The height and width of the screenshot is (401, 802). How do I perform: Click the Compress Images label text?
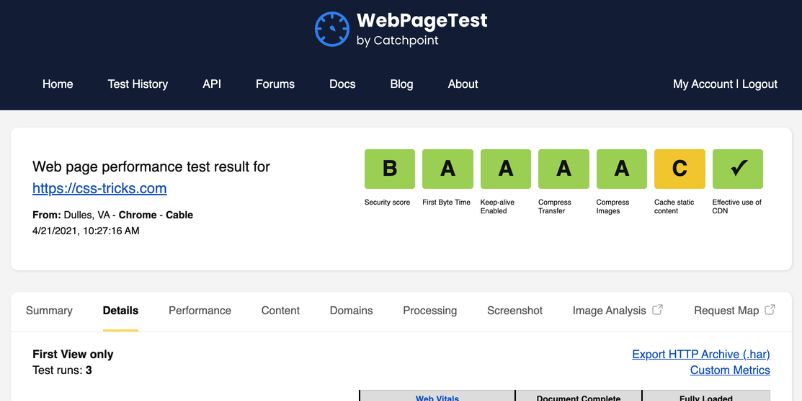point(613,207)
